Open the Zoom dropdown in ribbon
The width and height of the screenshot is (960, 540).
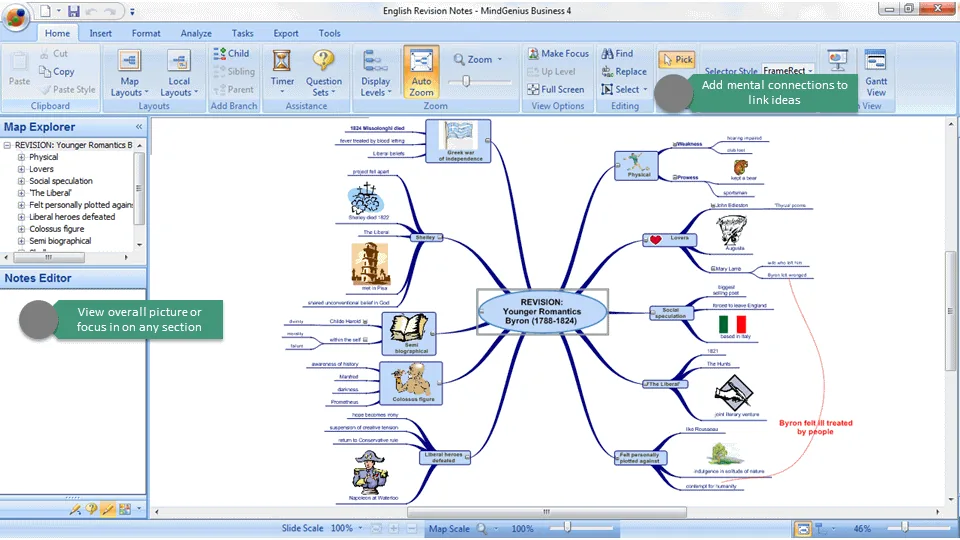point(479,59)
